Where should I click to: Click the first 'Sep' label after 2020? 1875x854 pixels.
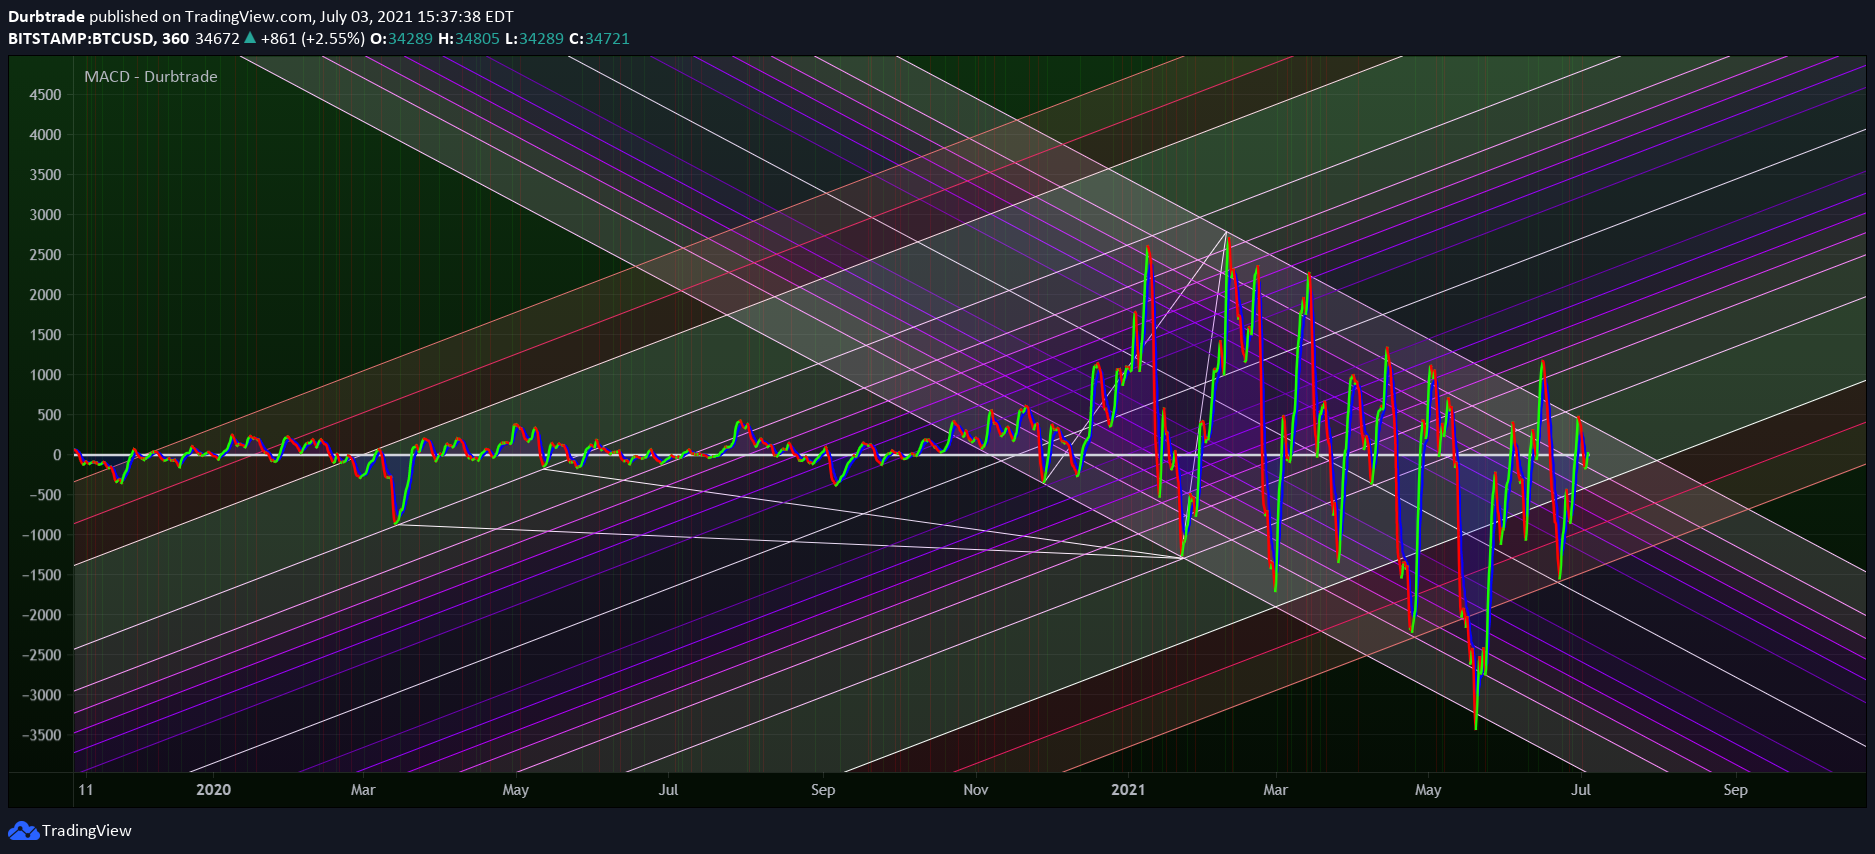[823, 790]
